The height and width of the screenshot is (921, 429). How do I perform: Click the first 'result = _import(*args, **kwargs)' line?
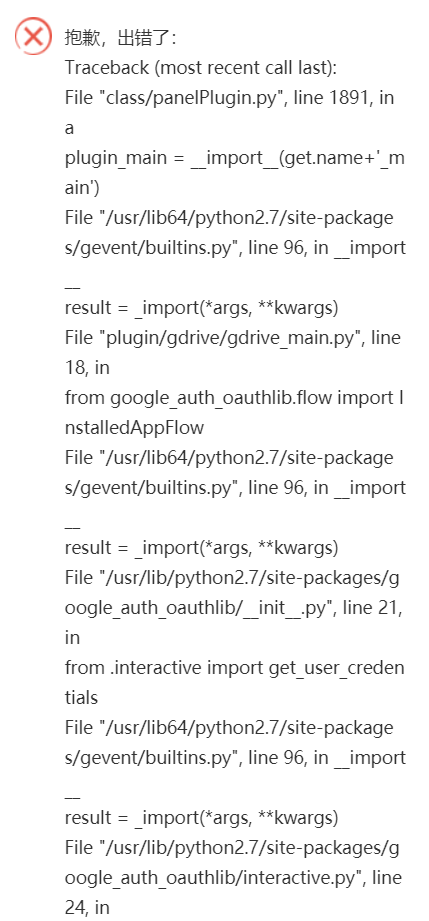[x=202, y=308]
